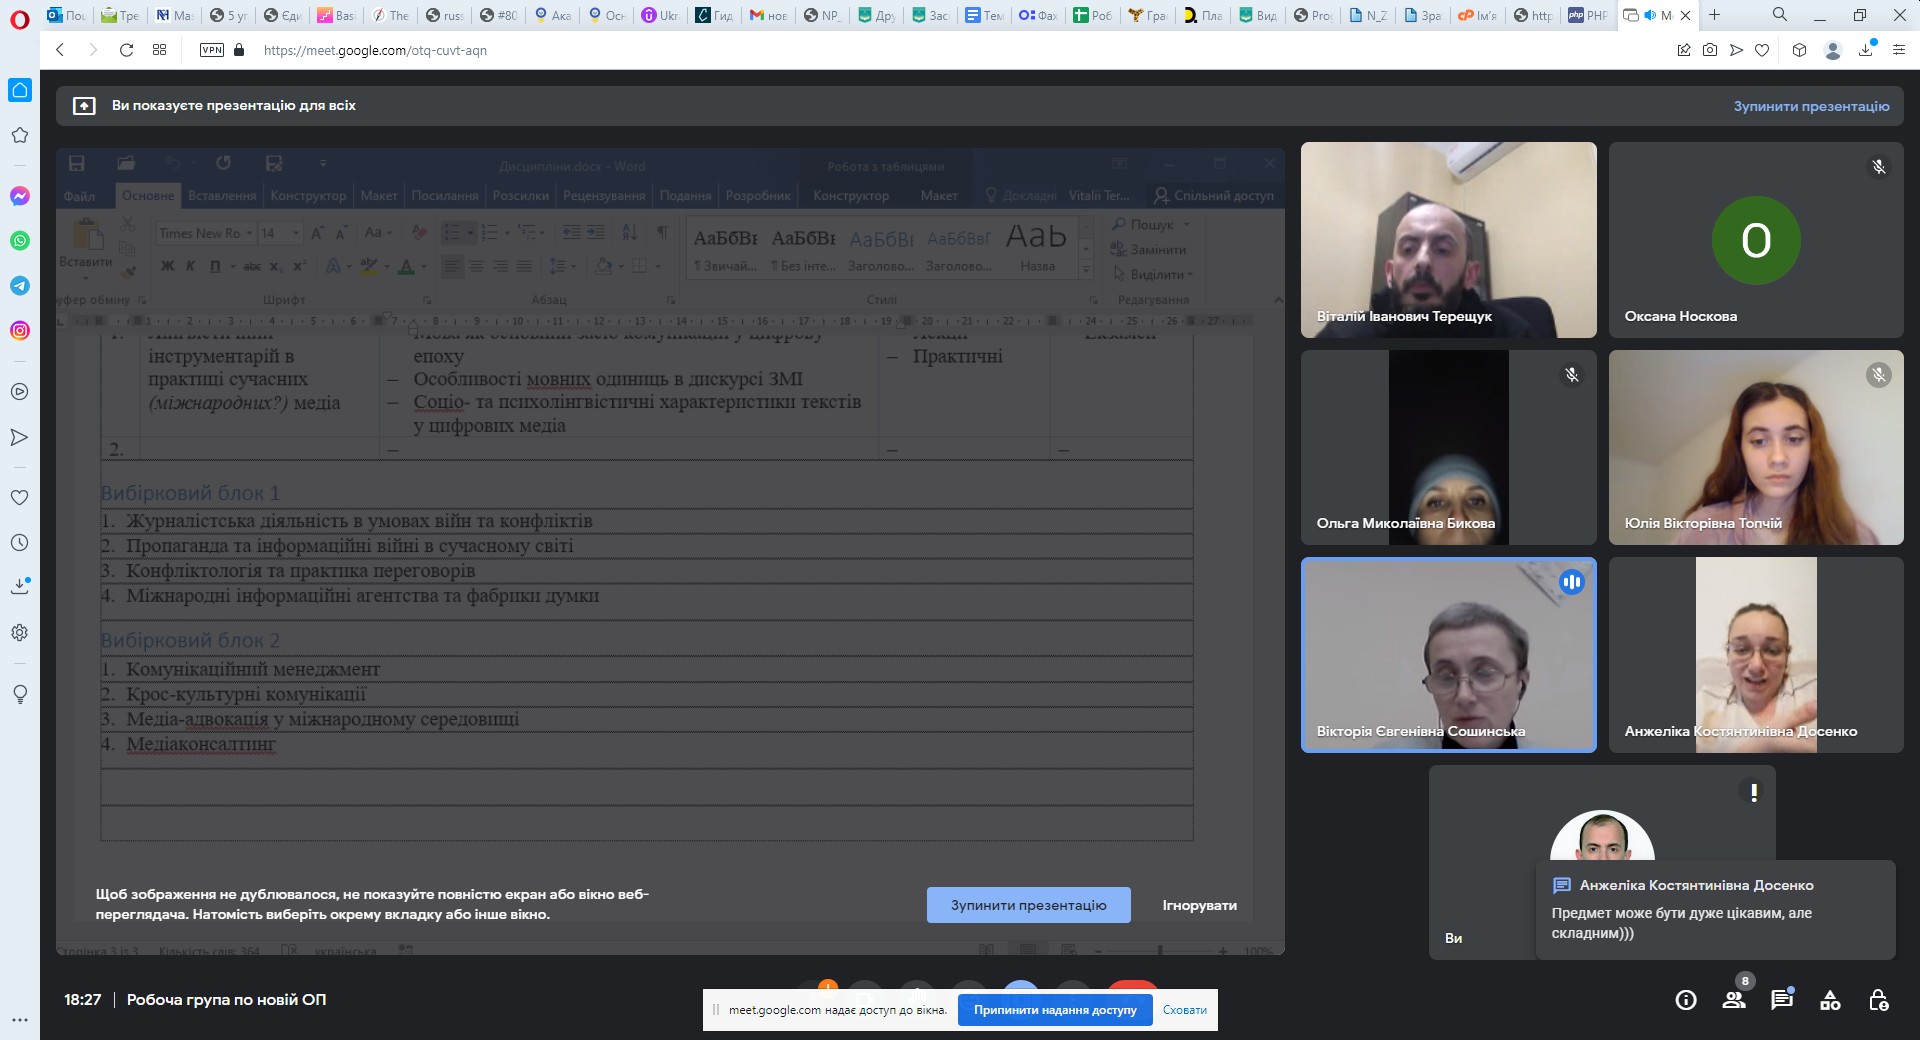Open WhatsApp in the Opera sidebar

[x=20, y=241]
